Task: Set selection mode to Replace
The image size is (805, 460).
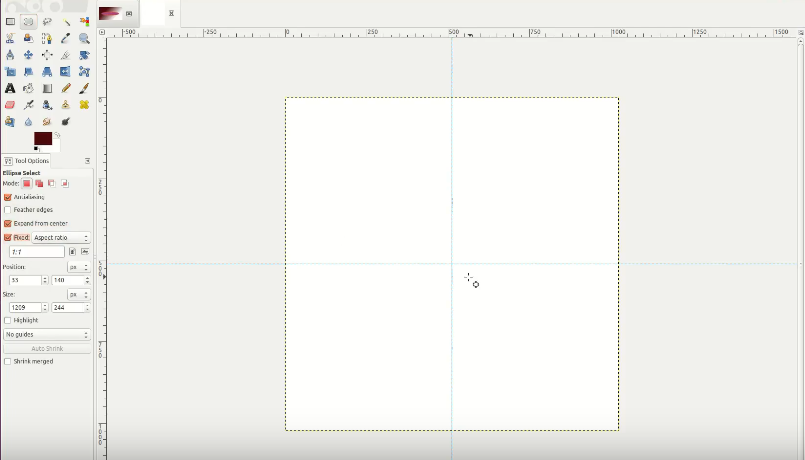Action: [27, 183]
